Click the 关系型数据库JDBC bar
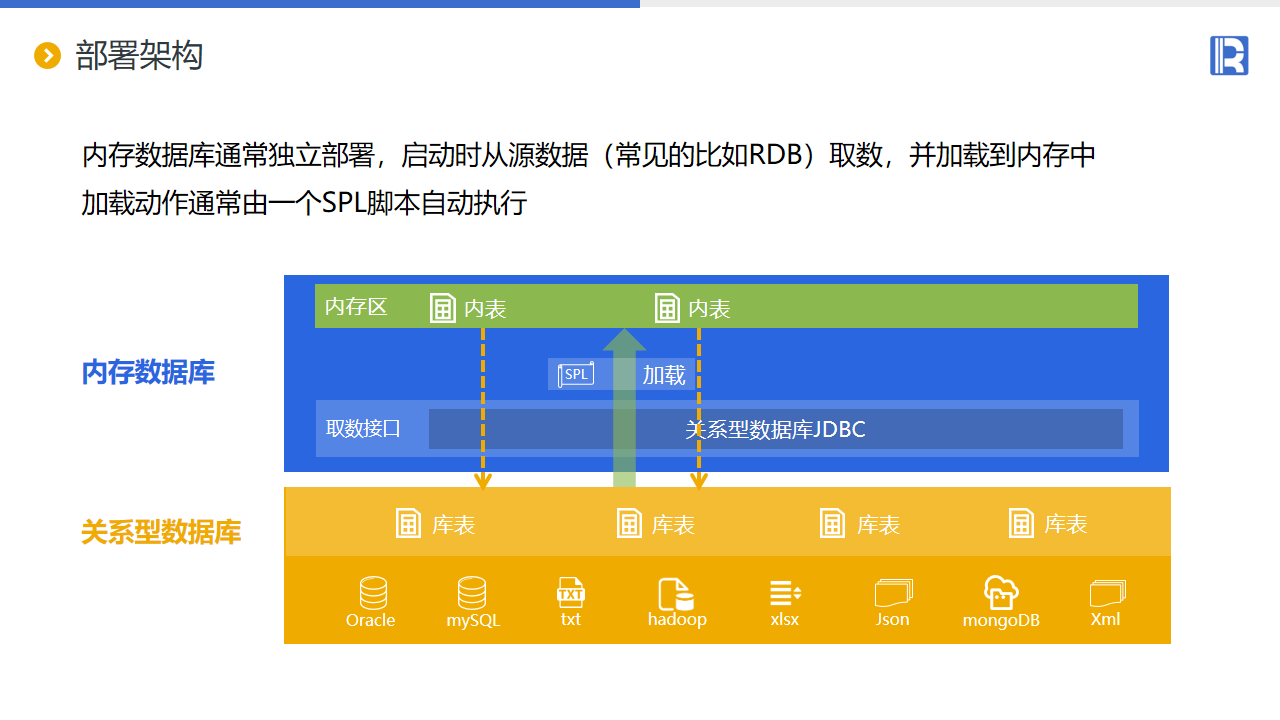The width and height of the screenshot is (1280, 720). pos(776,429)
